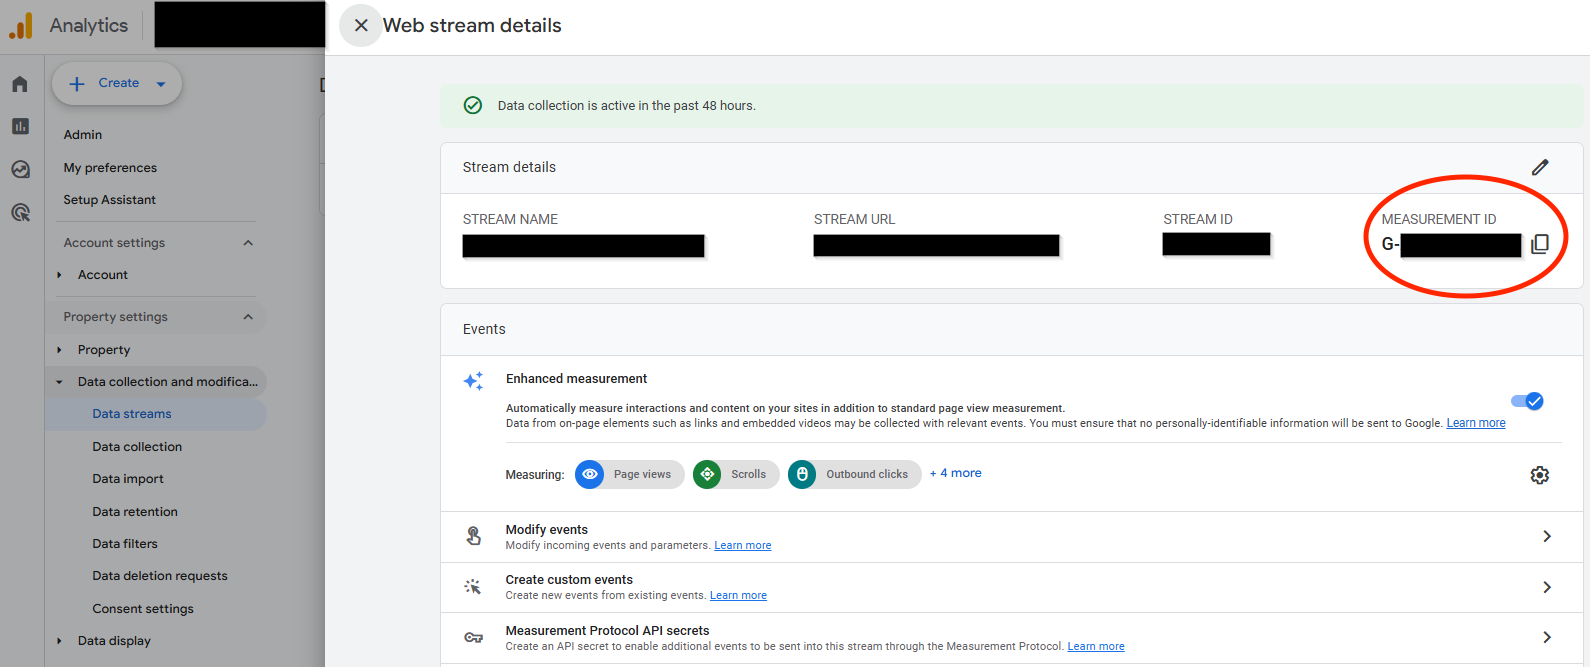Click the Analytics logo icon
The width and height of the screenshot is (1590, 667).
[x=21, y=25]
